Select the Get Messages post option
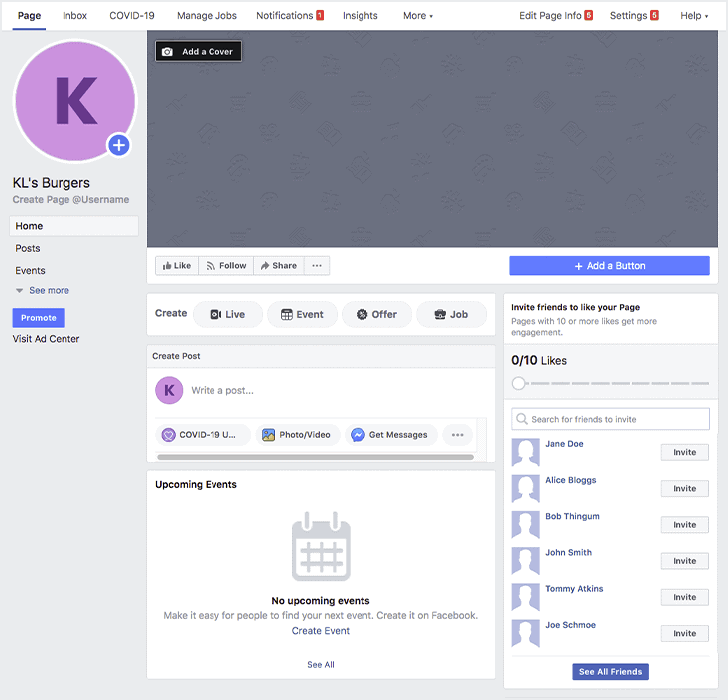This screenshot has width=728, height=700. [x=391, y=435]
